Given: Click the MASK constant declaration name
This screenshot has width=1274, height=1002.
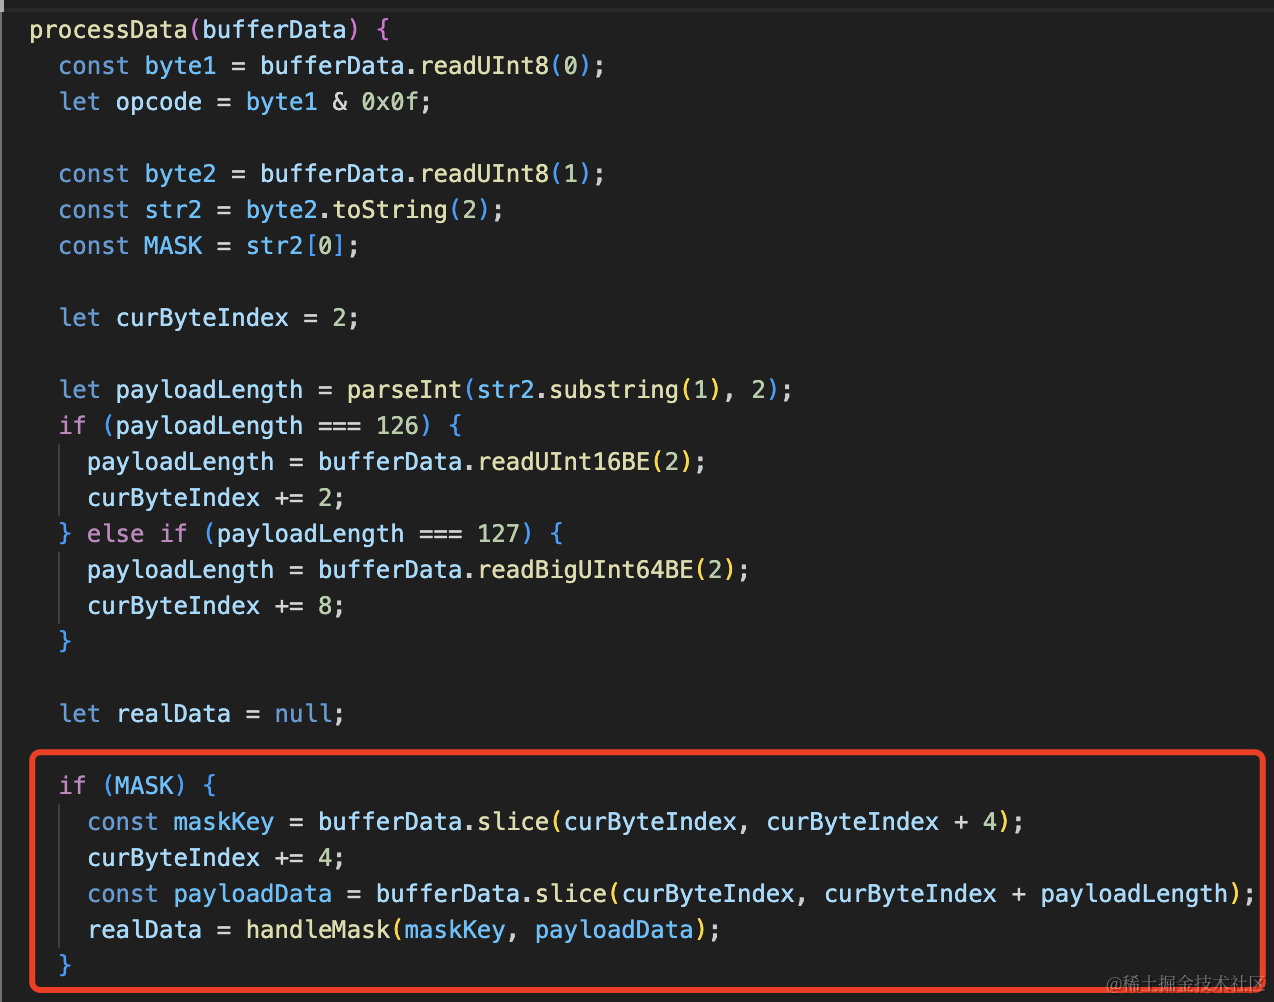Looking at the screenshot, I should click(173, 246).
